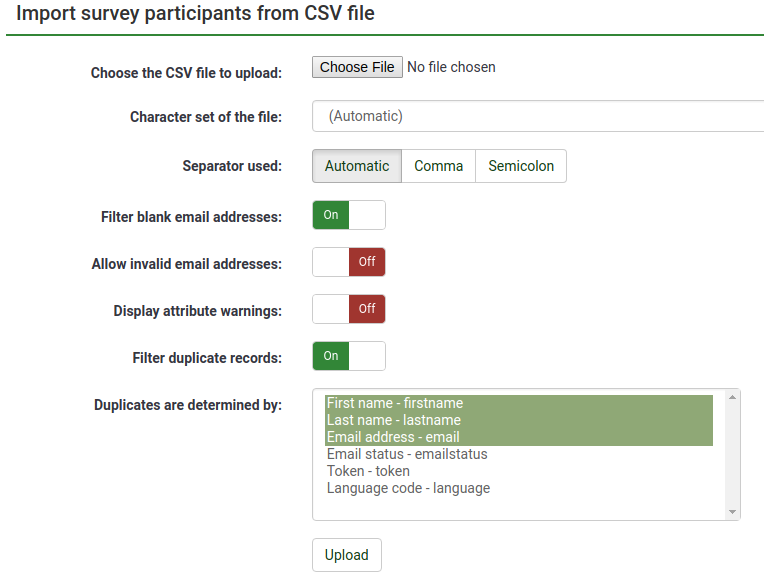764x581 pixels.
Task: Disable Filter duplicate records switch
Action: [348, 356]
